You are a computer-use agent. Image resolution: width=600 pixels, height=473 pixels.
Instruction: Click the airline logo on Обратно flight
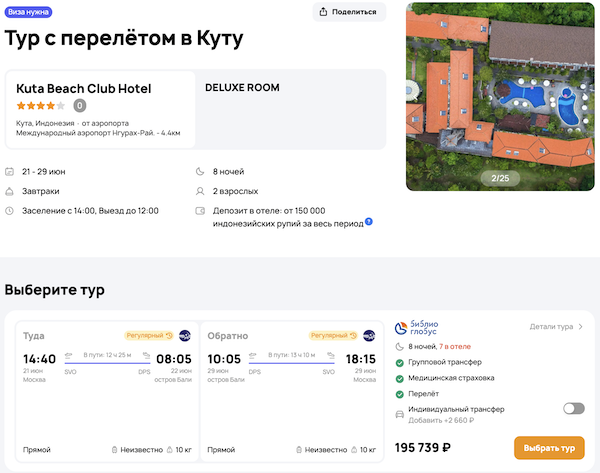coord(369,335)
